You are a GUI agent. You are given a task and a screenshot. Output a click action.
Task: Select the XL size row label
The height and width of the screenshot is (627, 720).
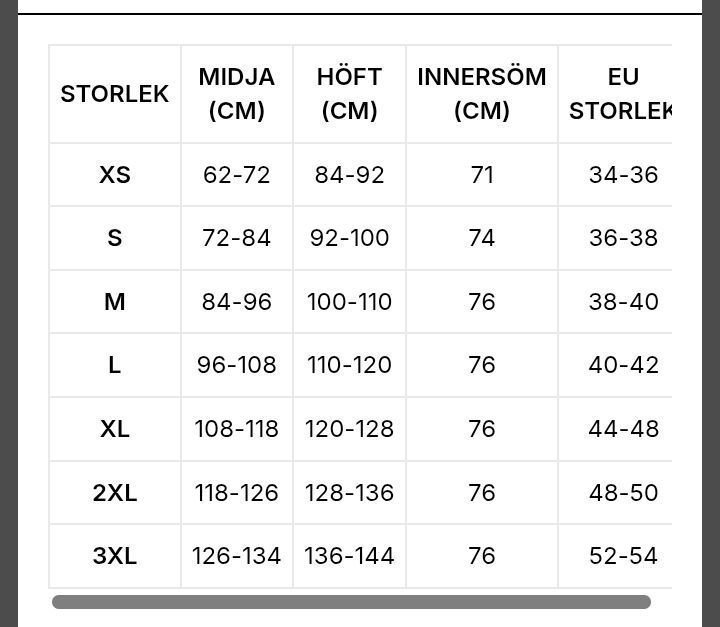(115, 429)
